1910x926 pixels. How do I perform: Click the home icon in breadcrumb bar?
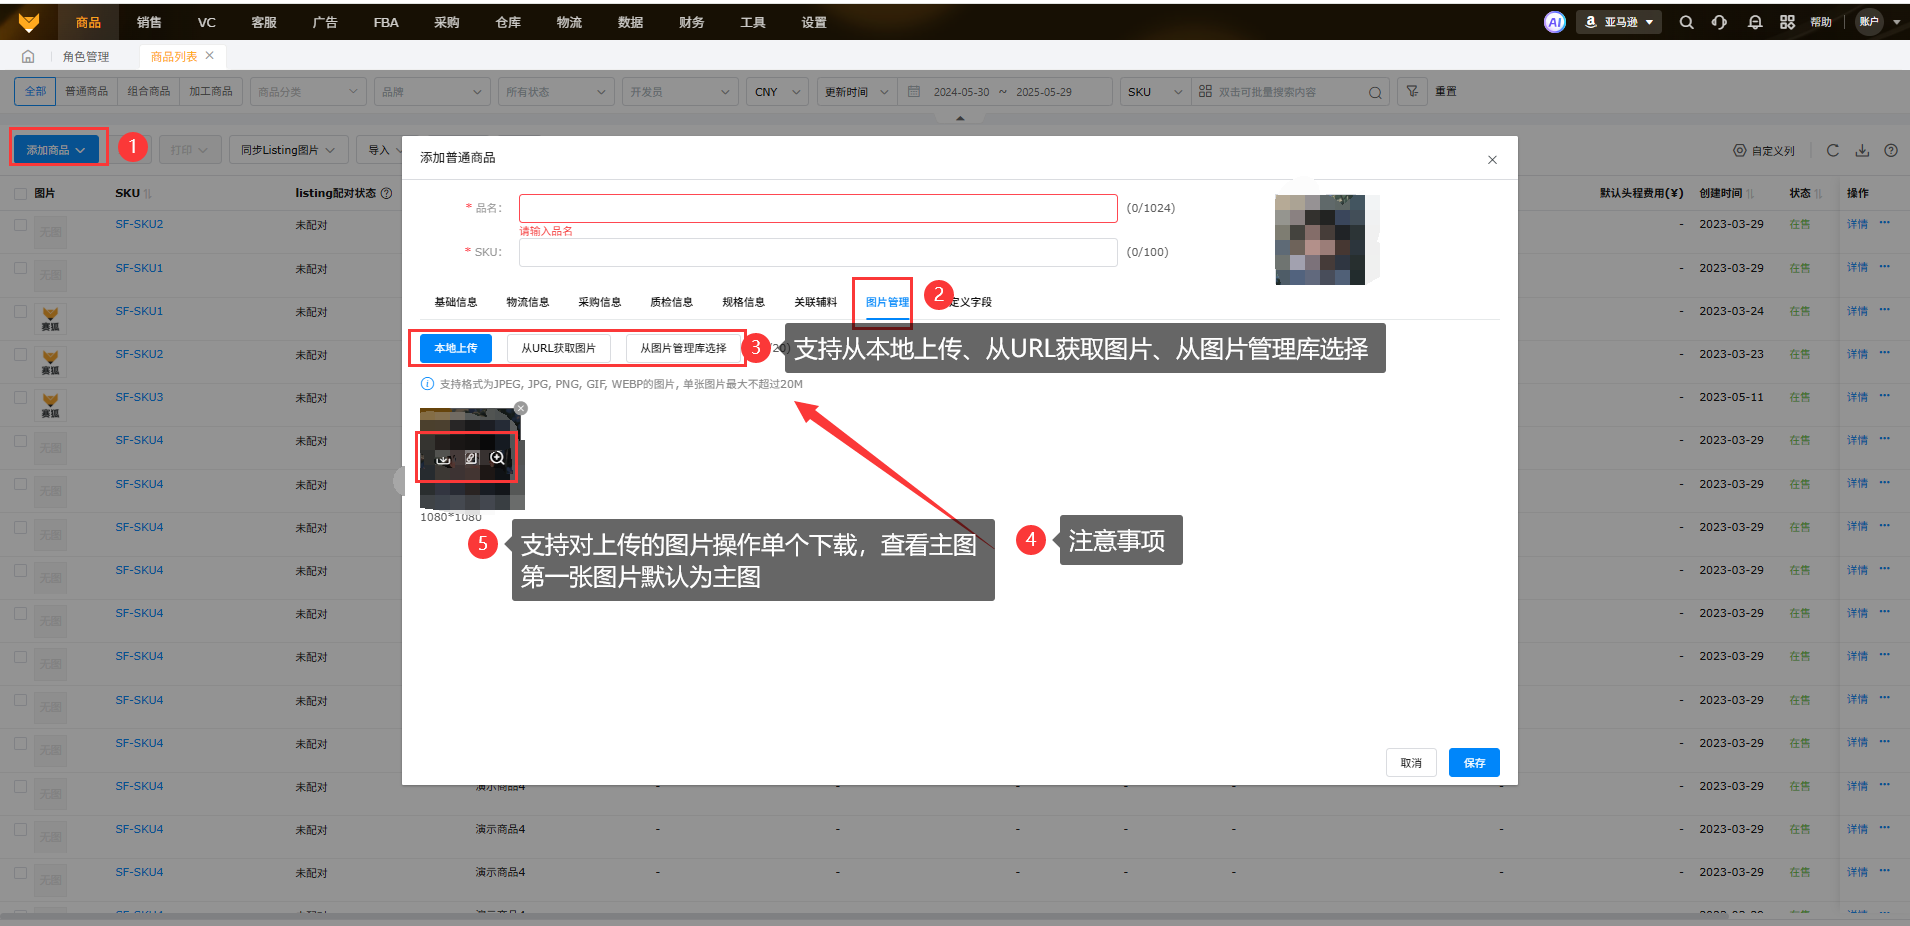[28, 56]
